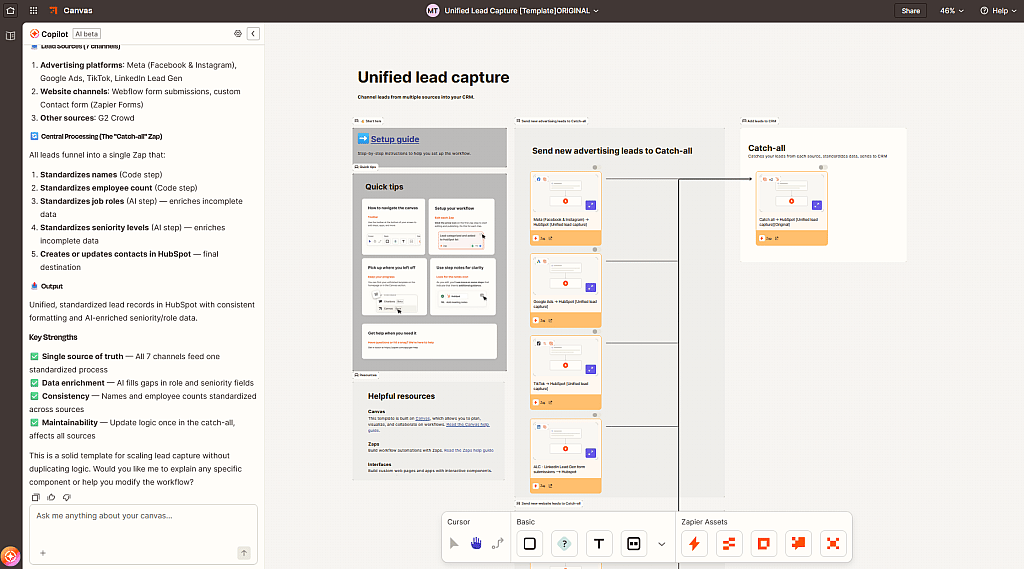
Task: Open 'Setup your workflow' tip card
Action: (x=462, y=227)
